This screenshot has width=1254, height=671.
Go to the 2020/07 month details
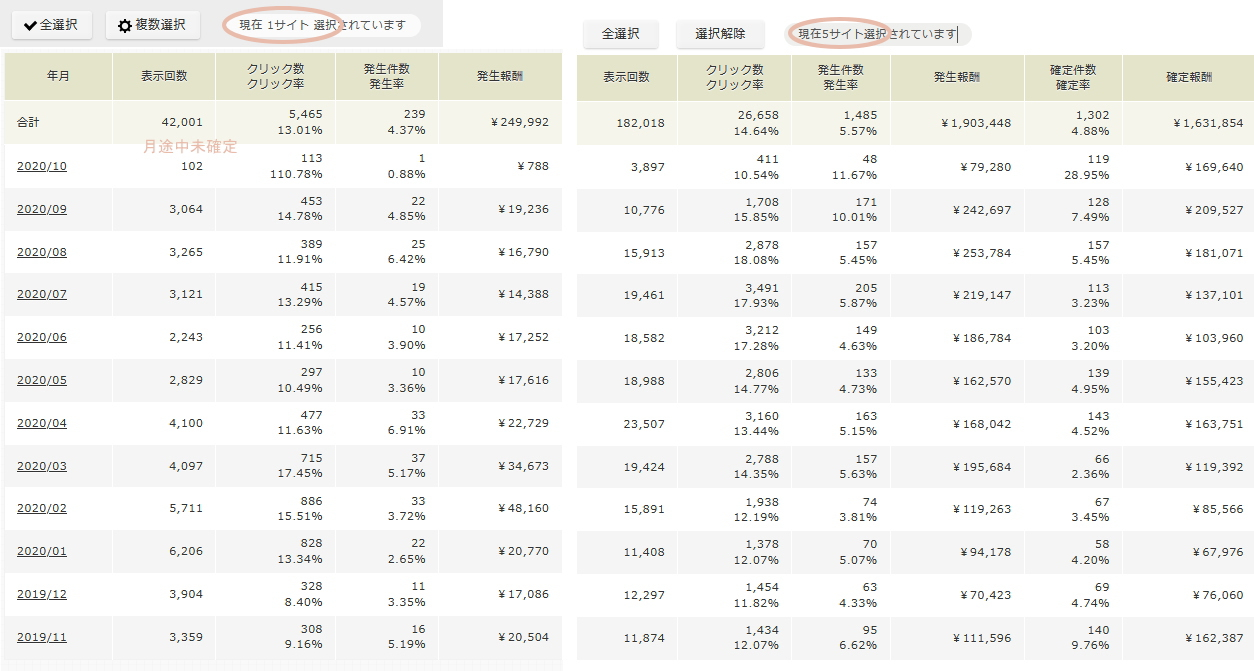pyautogui.click(x=42, y=295)
